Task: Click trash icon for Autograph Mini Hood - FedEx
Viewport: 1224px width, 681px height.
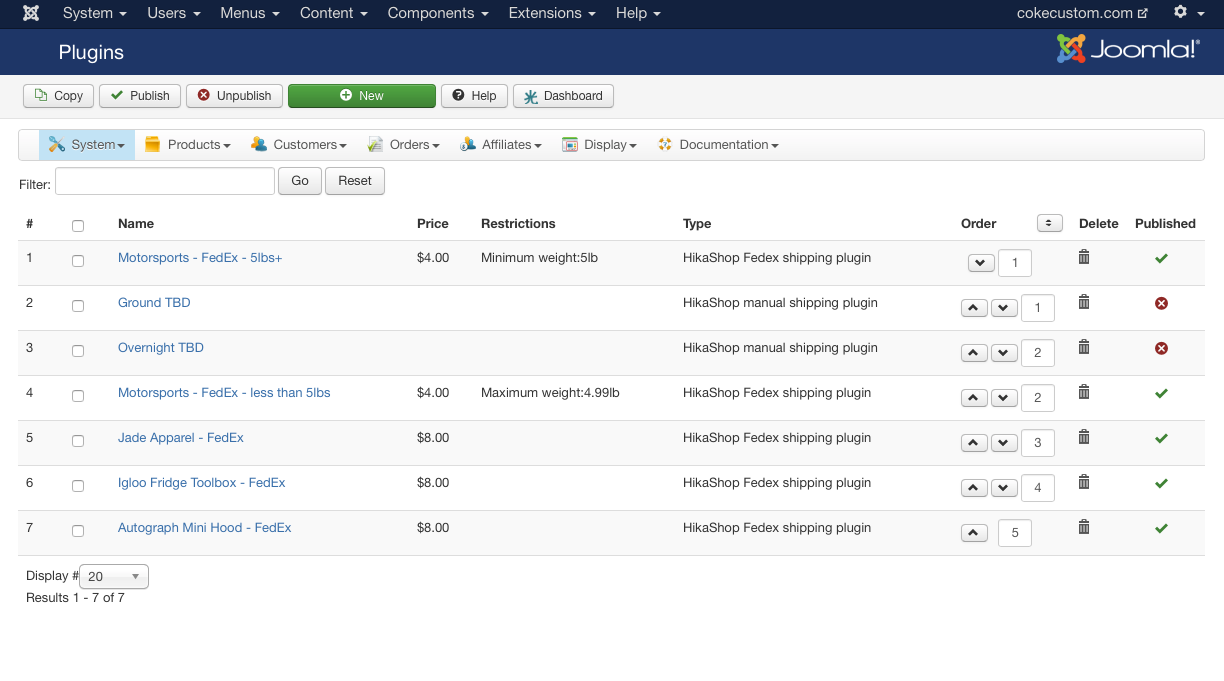Action: 1084,527
